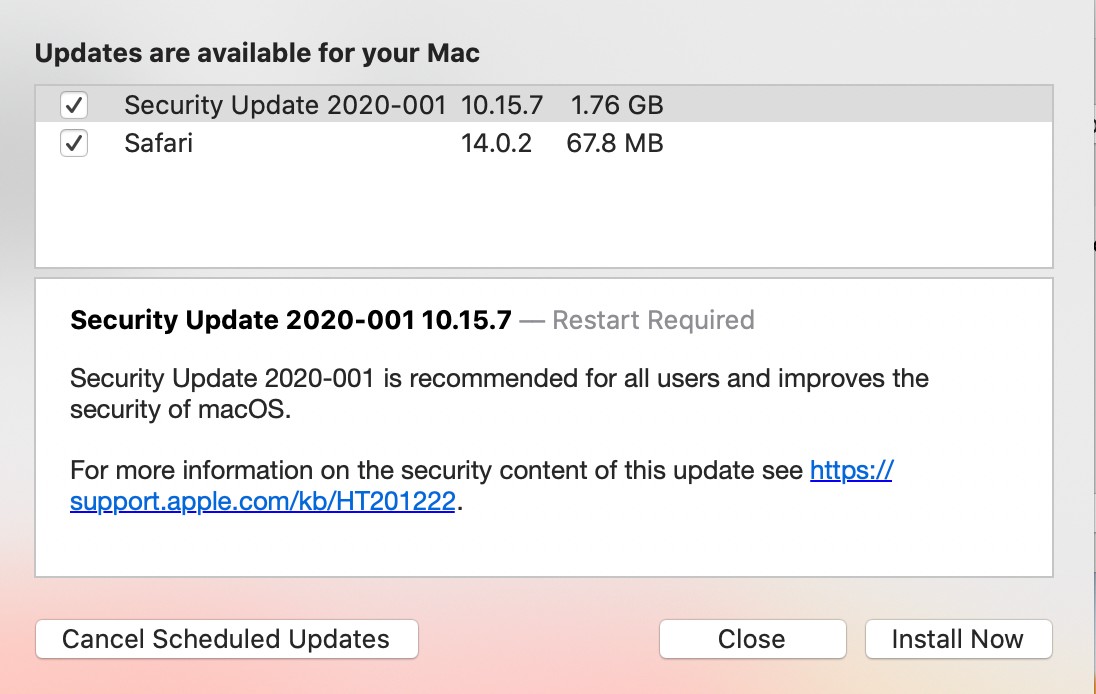Cancel the scheduled updates
Screen dimensions: 1096x694
[x=226, y=639]
